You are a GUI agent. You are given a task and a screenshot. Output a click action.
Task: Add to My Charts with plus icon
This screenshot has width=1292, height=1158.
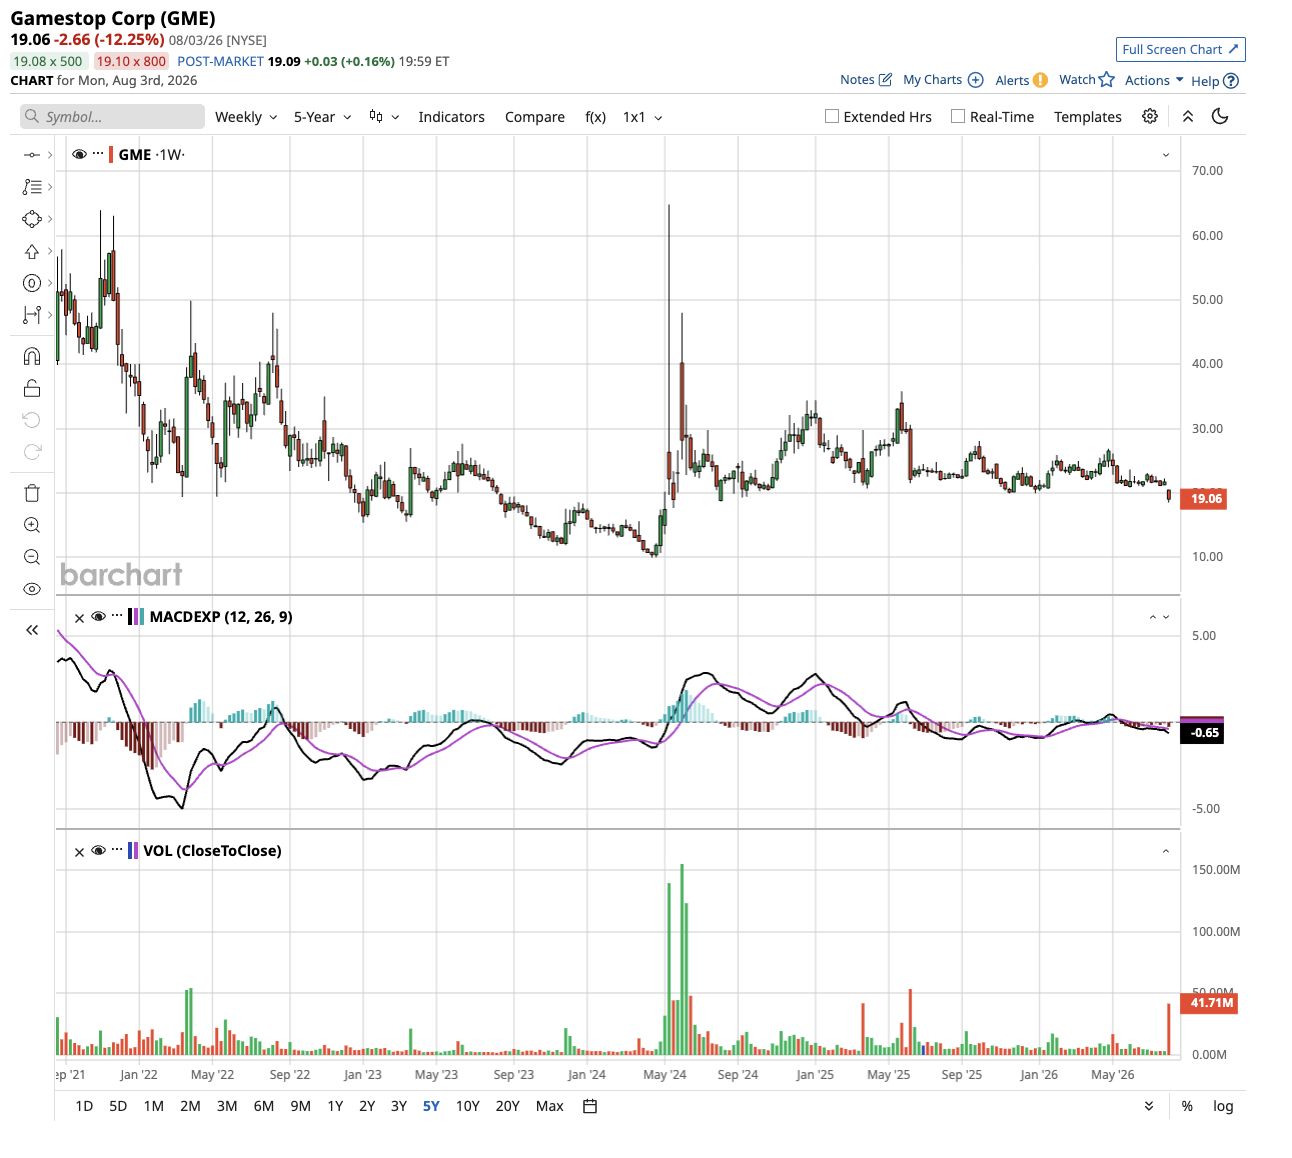[x=943, y=80]
